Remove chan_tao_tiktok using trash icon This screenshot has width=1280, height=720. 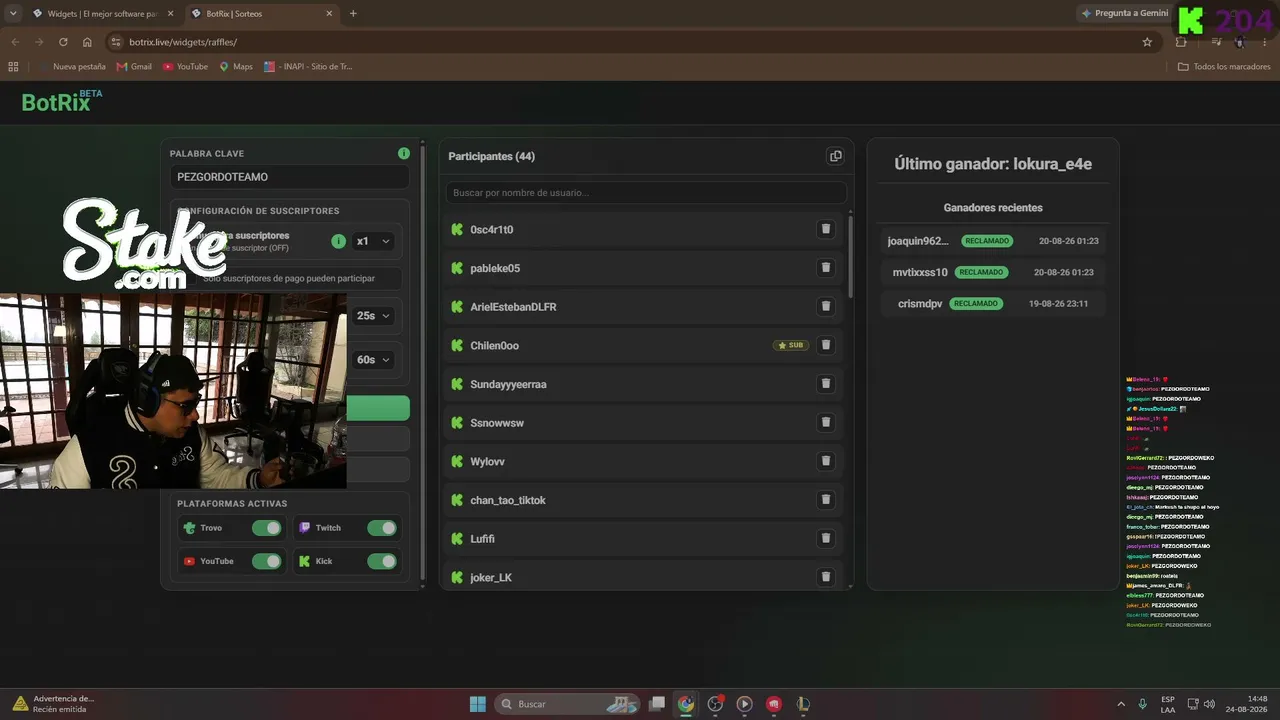[x=826, y=500]
